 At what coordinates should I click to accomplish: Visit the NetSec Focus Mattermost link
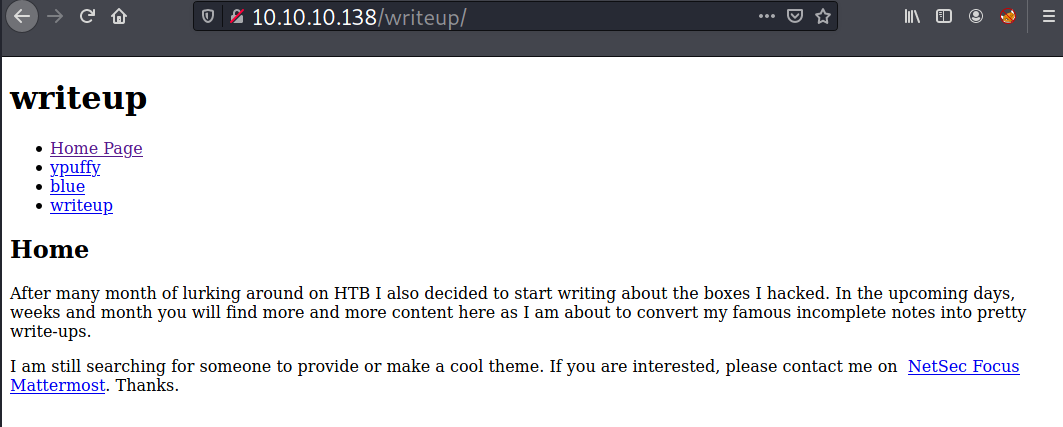click(x=963, y=366)
